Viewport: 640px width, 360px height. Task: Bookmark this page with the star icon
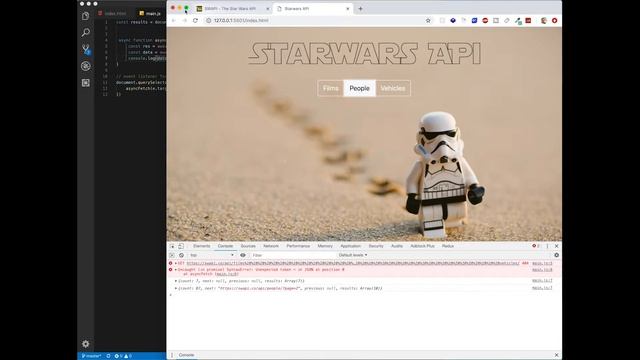(x=428, y=20)
